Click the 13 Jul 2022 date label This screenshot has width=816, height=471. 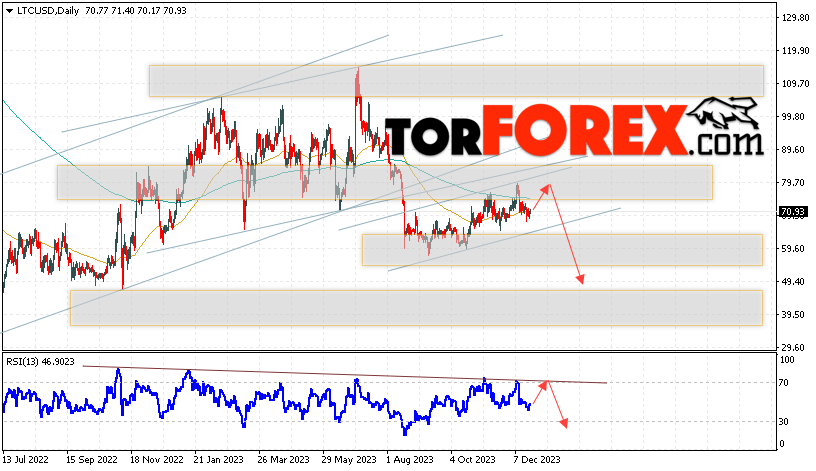pyautogui.click(x=26, y=460)
